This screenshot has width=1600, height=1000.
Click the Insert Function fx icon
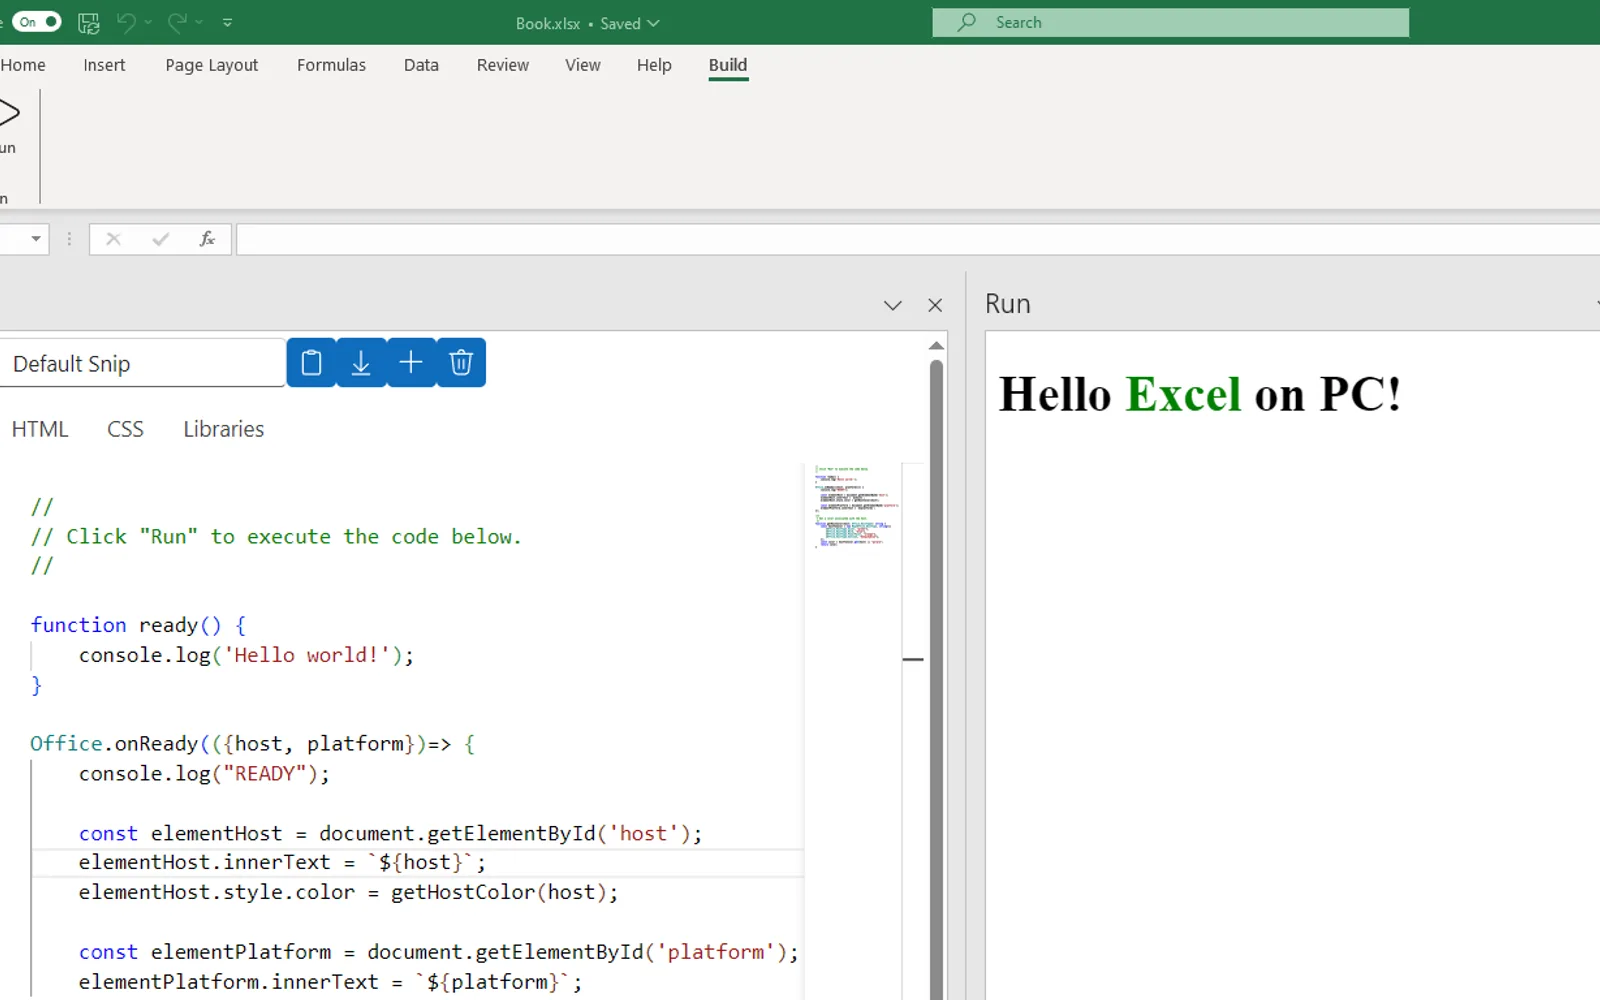pos(207,239)
